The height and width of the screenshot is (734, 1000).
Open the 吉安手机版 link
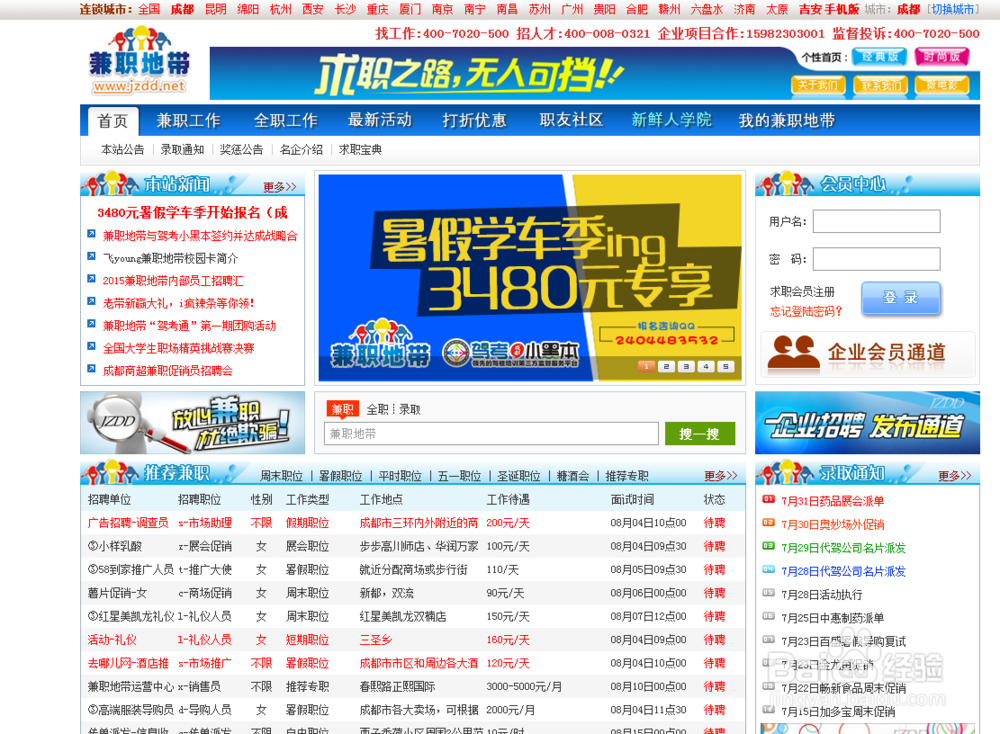click(x=828, y=10)
